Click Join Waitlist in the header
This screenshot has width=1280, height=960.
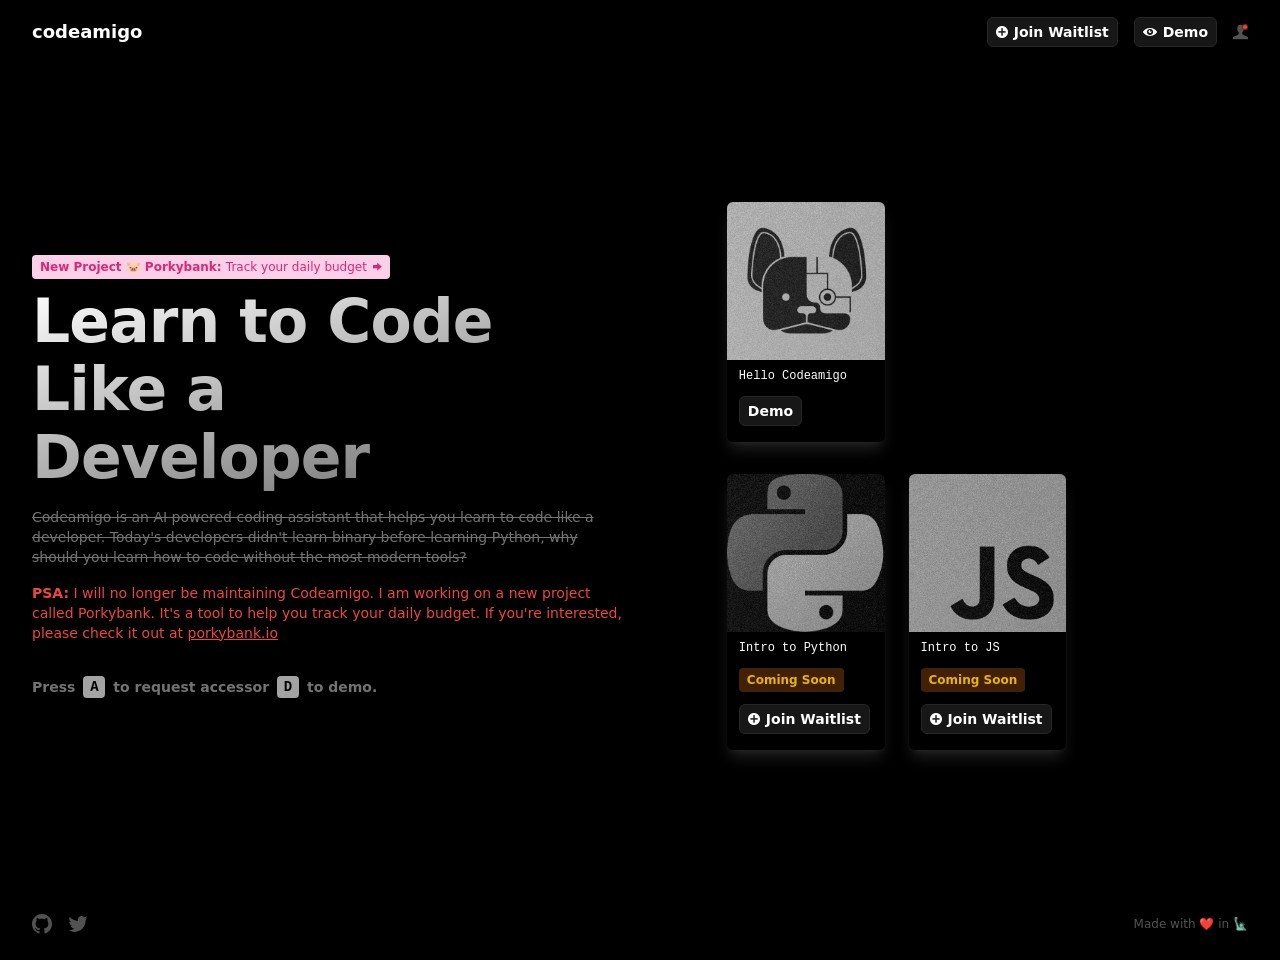pos(1052,32)
